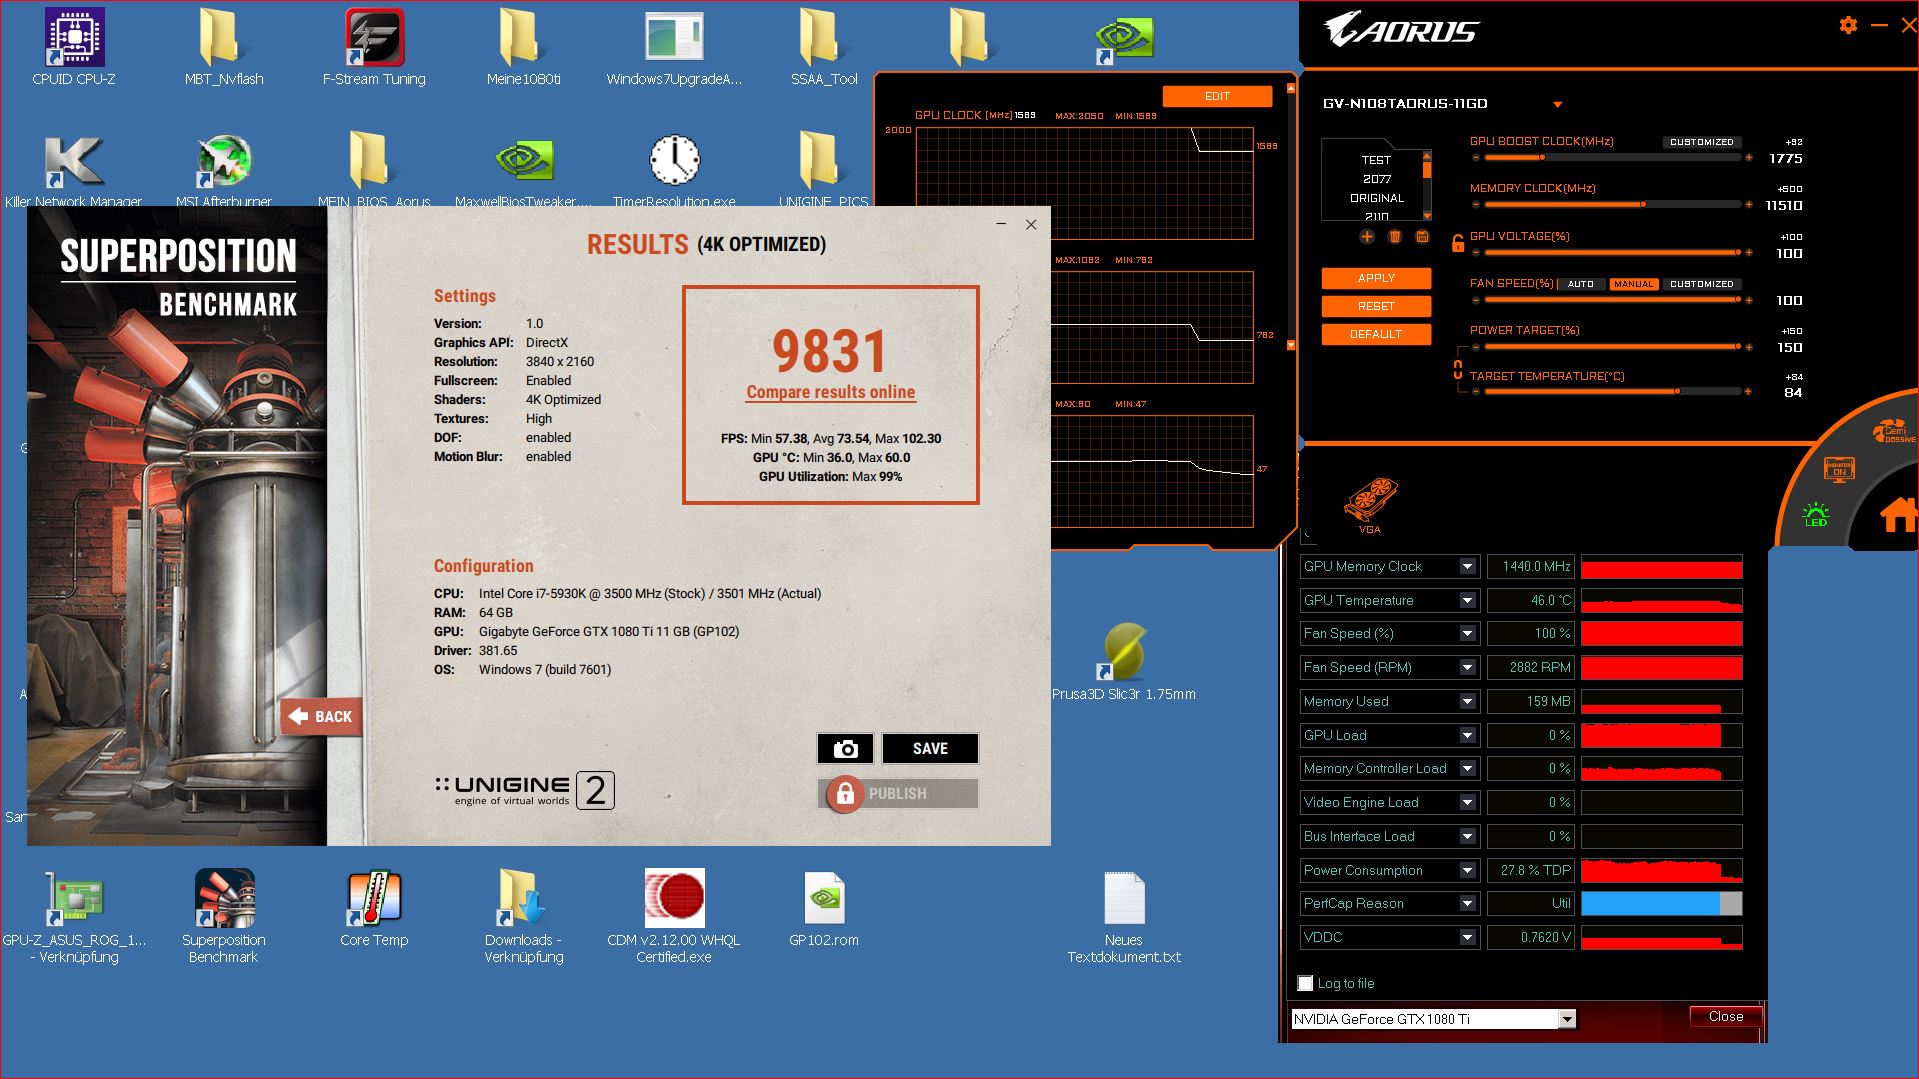Open the Fan Speed (%) sensor dropdown
The width and height of the screenshot is (1919, 1079).
click(1467, 634)
